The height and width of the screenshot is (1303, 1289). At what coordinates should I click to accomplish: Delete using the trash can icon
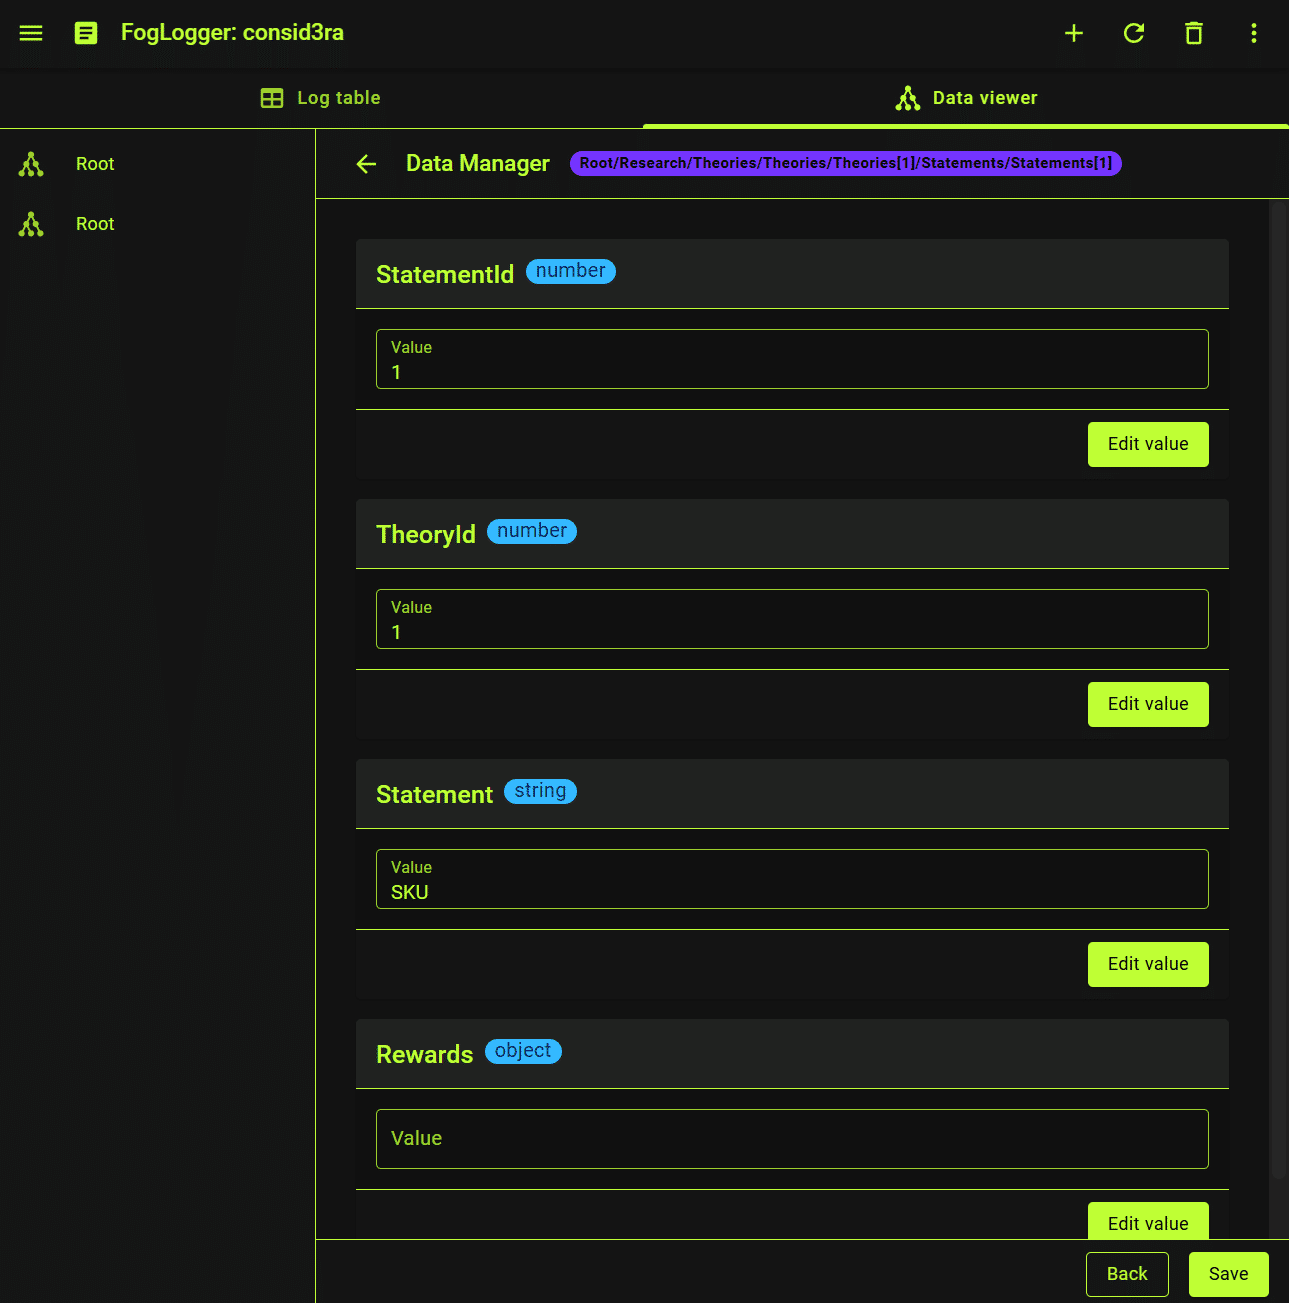pos(1194,33)
